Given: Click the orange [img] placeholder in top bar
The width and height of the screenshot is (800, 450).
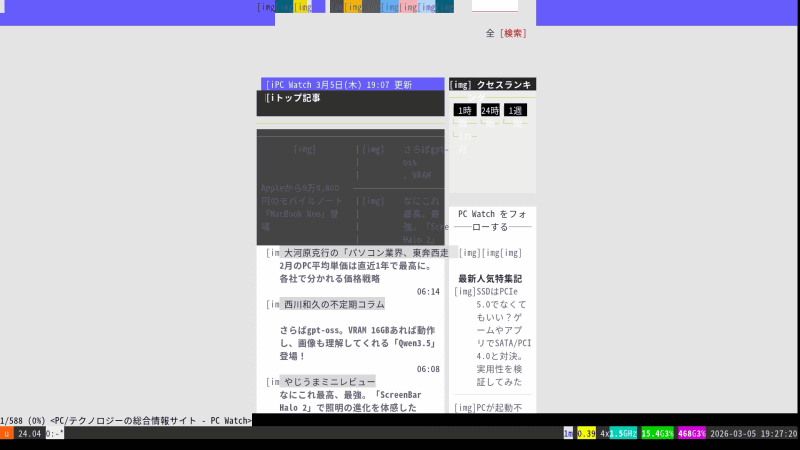Looking at the screenshot, I should (x=353, y=7).
